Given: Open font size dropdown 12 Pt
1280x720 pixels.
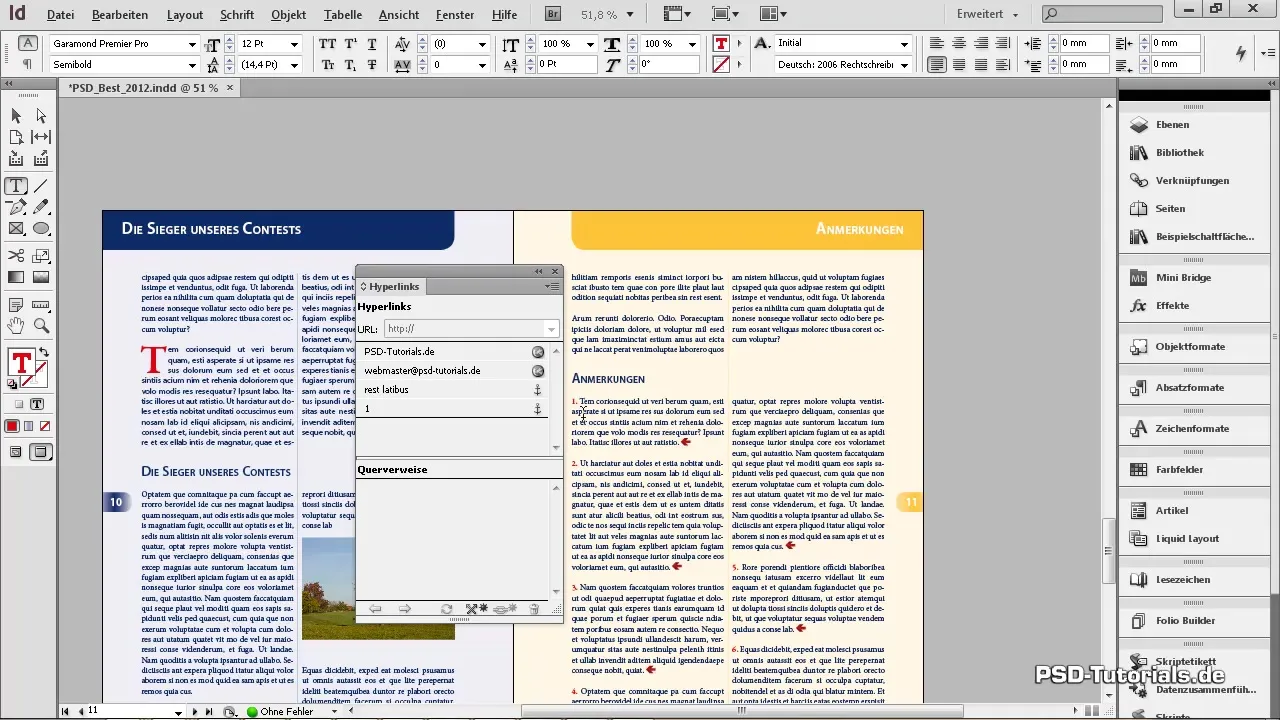Looking at the screenshot, I should coord(294,44).
